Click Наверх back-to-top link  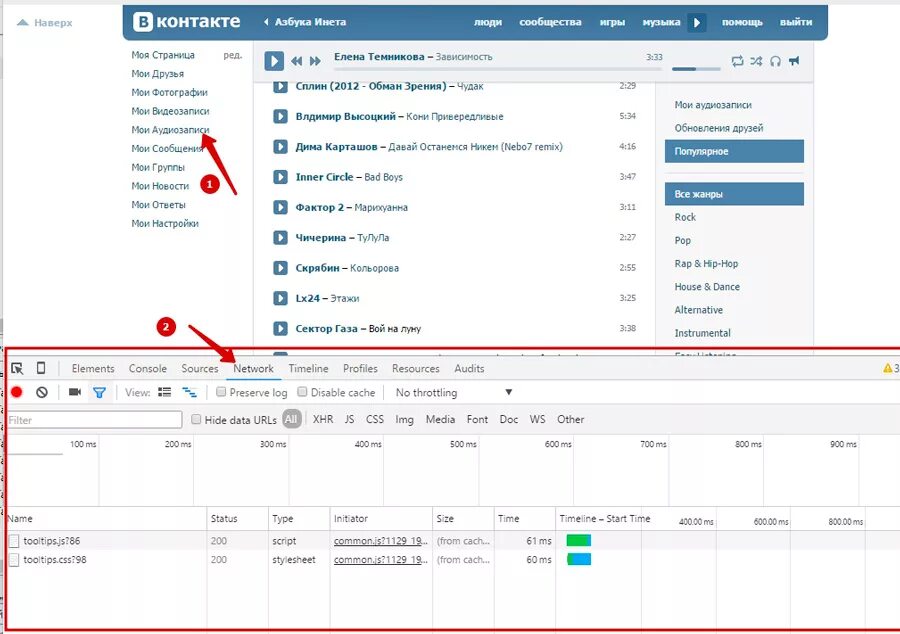coord(45,22)
